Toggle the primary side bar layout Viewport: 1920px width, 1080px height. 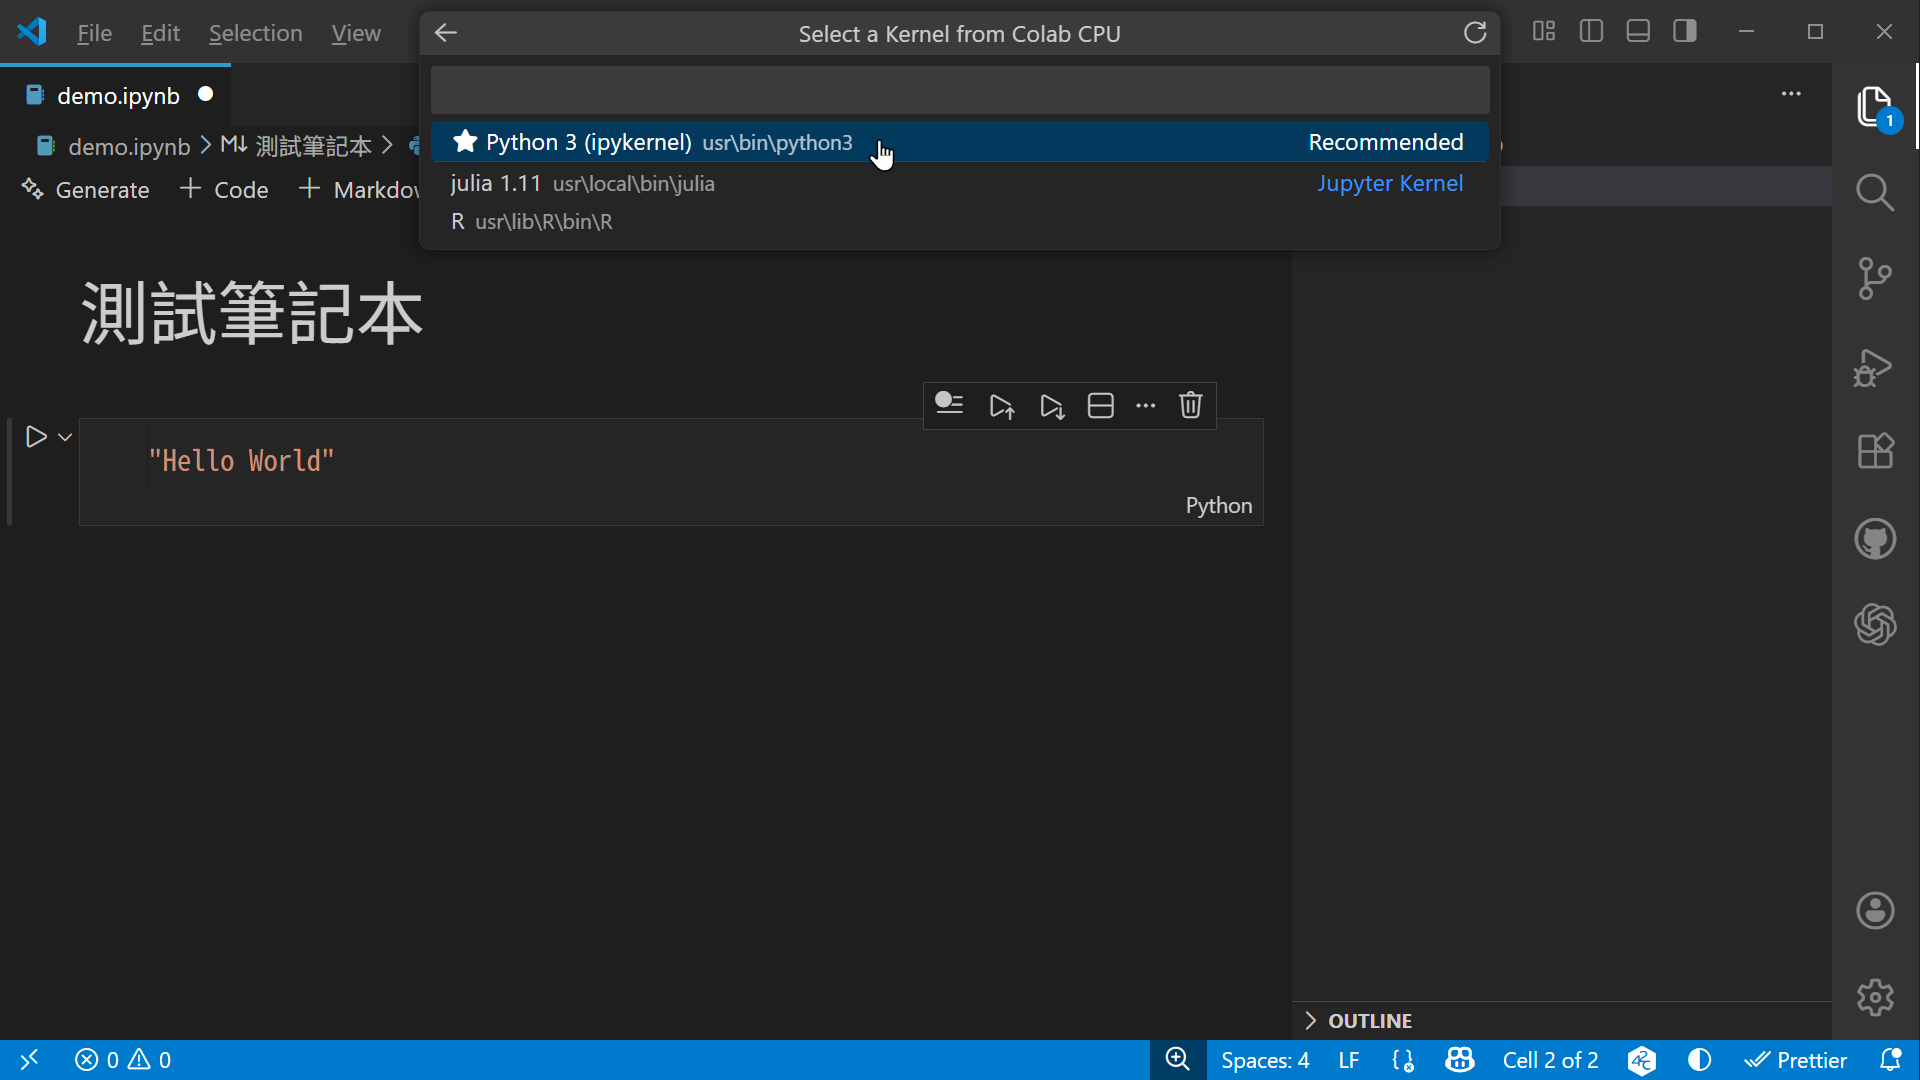[1591, 32]
